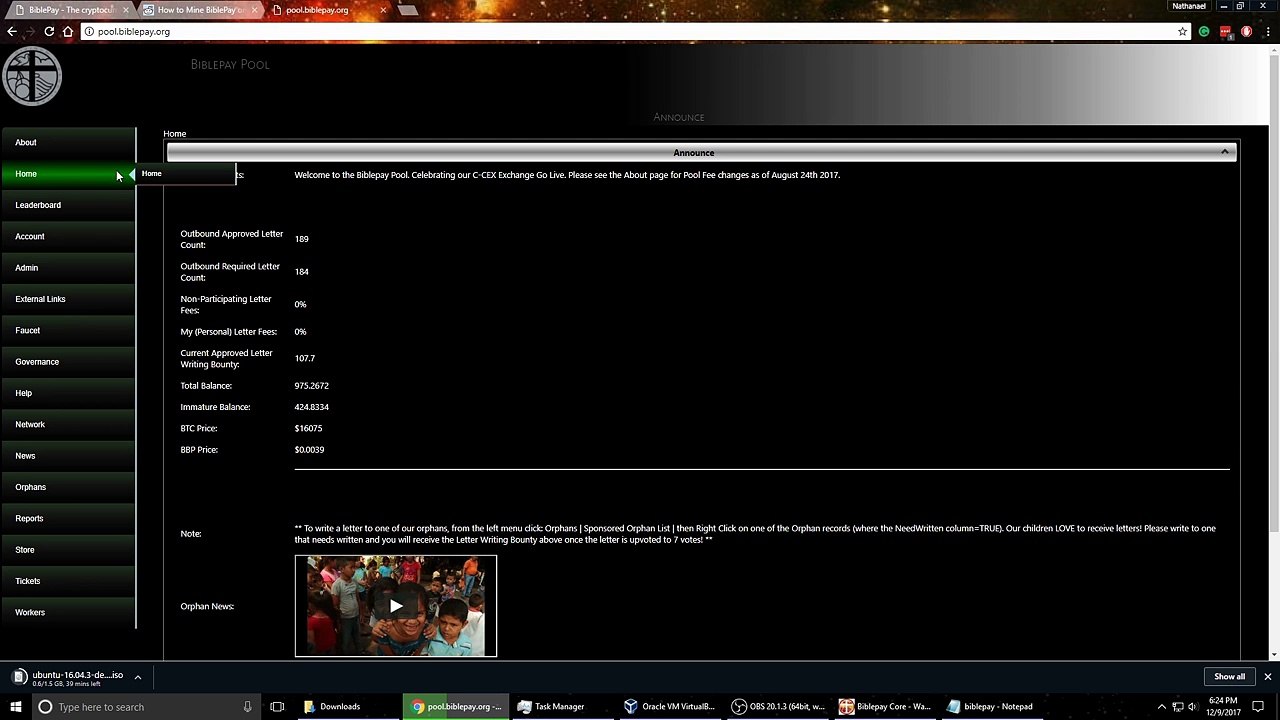Open the Orphans menu
The width and height of the screenshot is (1280, 720).
pos(68,487)
